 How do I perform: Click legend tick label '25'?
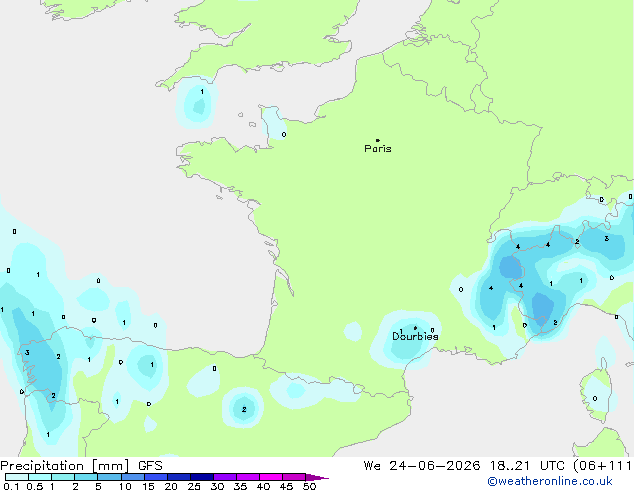point(194,486)
